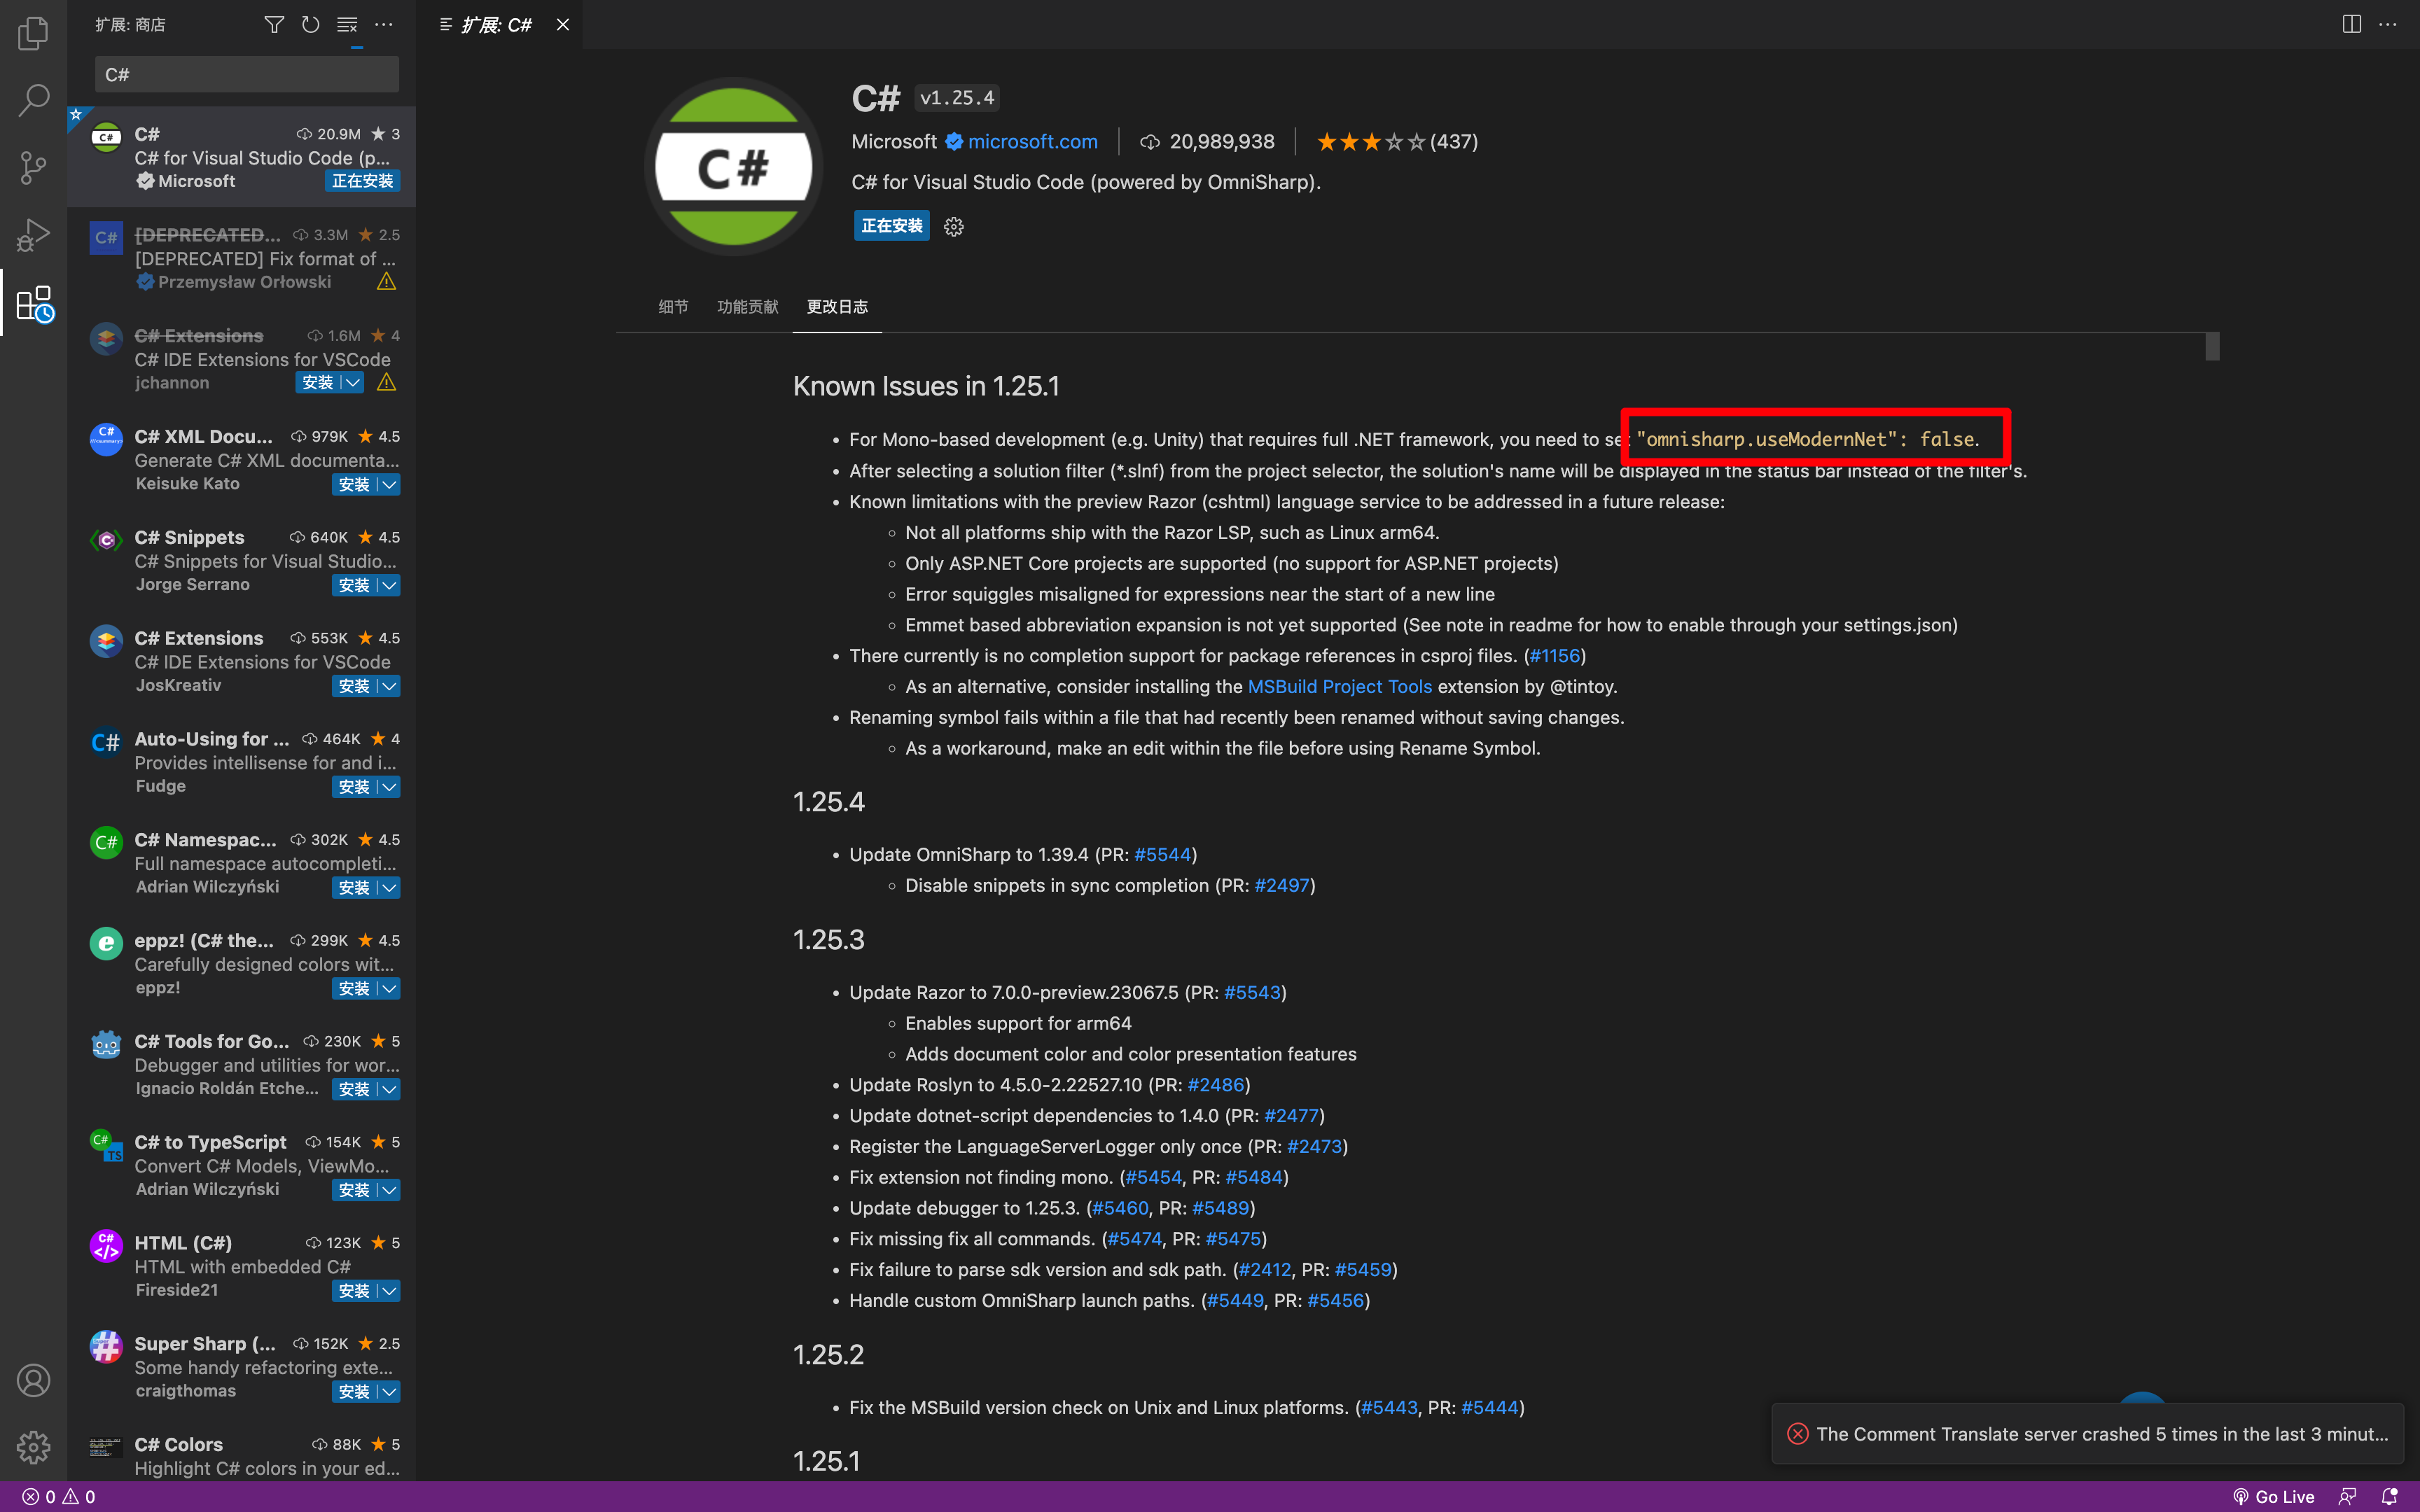Install HTML (C#) extension
This screenshot has height=1512, width=2420.
click(354, 1291)
